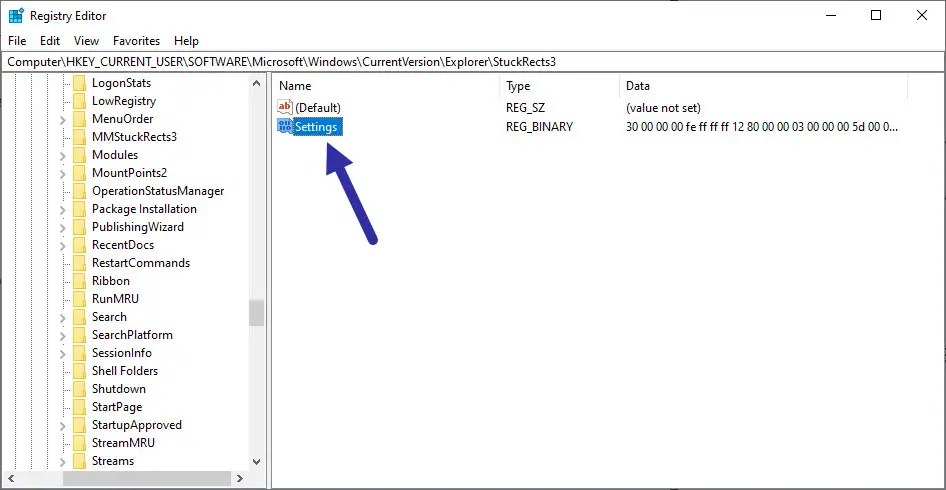The height and width of the screenshot is (490, 946).
Task: Click the horizontal scroll left arrow
Action: tap(13, 479)
